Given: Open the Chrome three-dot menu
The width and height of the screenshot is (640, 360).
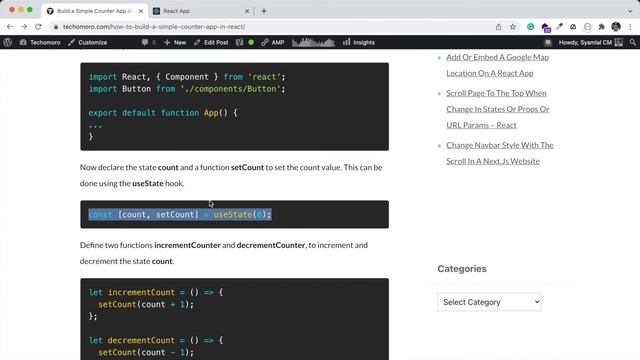Looking at the screenshot, I should (631, 27).
